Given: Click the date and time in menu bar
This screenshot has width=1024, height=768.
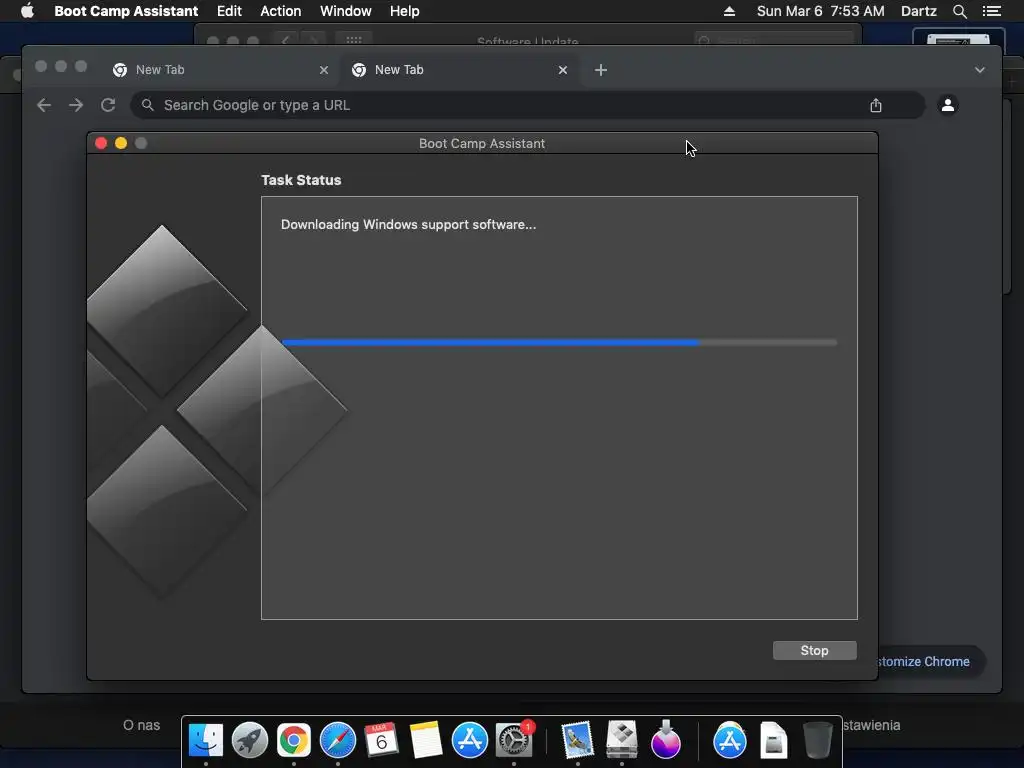Looking at the screenshot, I should coord(820,11).
